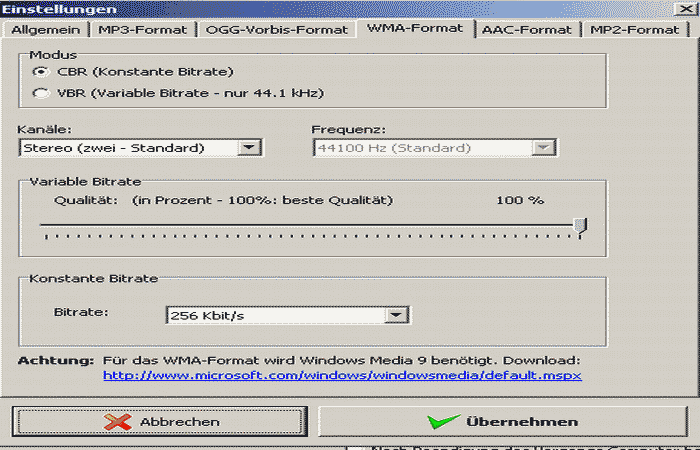
Task: Open the MP2-Format tab
Action: click(634, 29)
